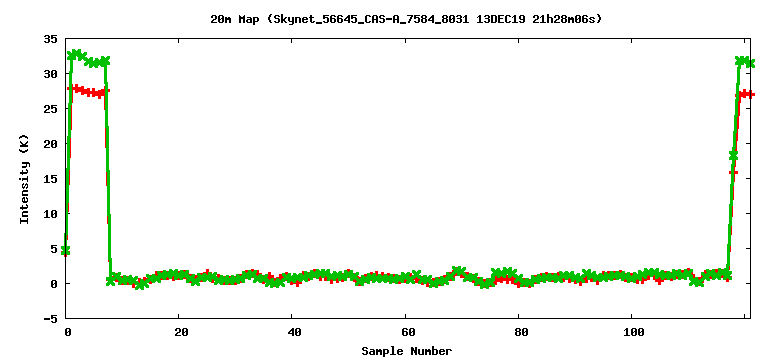Click the 10 tick label on y-axis

click(x=50, y=214)
